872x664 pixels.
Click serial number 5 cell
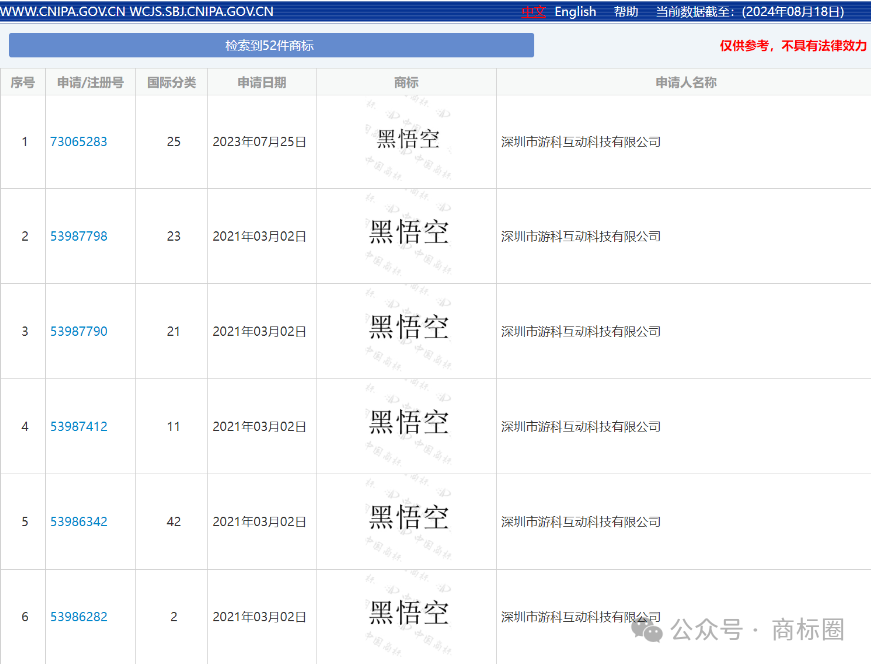pos(24,522)
